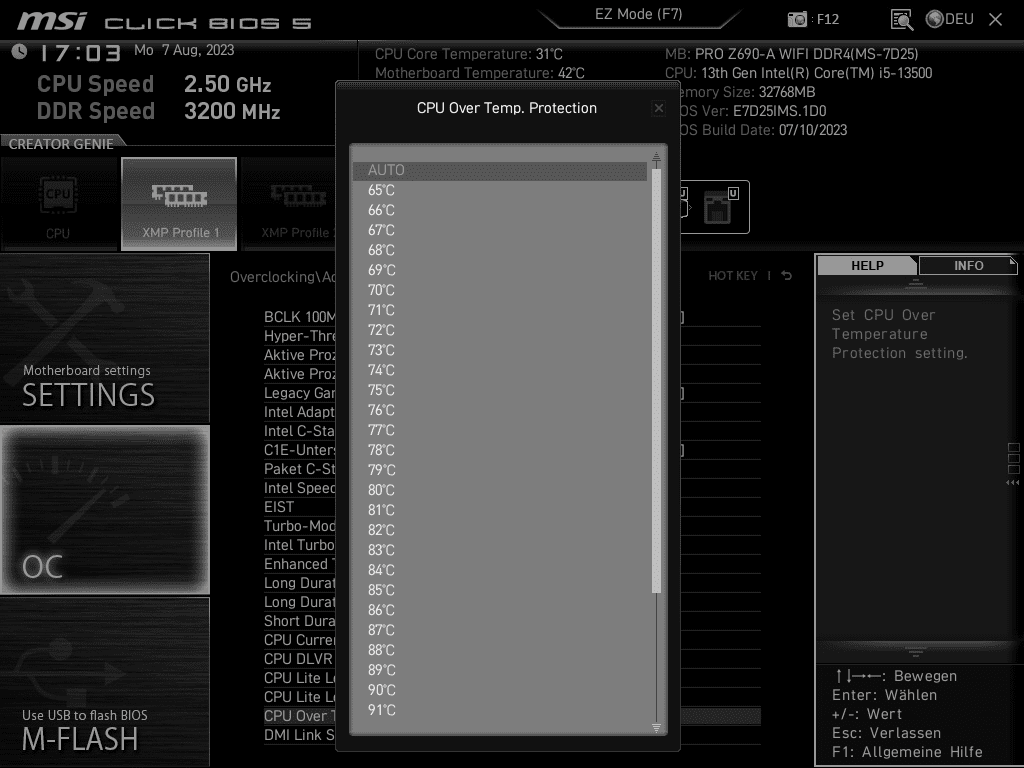Go back using the hotkey return arrow
This screenshot has height=768, width=1024.
click(786, 276)
